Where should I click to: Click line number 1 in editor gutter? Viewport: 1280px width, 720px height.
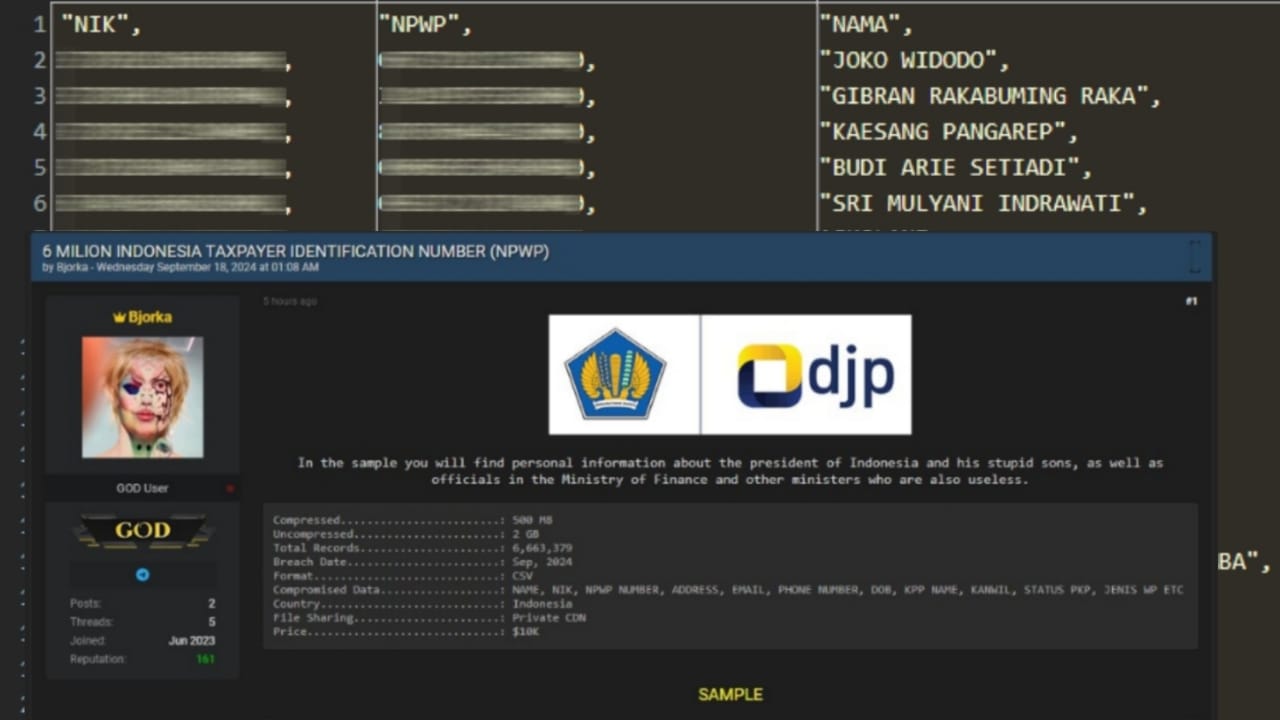pyautogui.click(x=40, y=25)
